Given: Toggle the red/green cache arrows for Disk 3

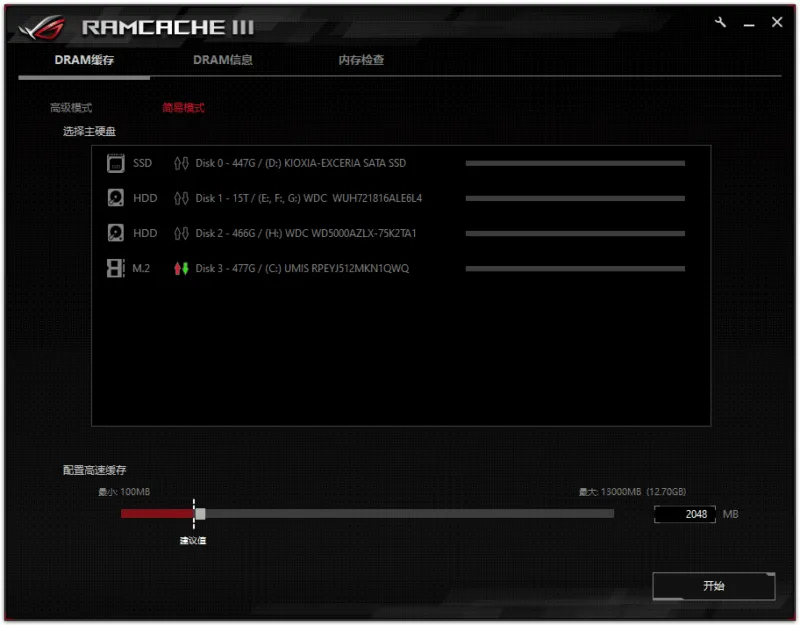Looking at the screenshot, I should (x=181, y=268).
